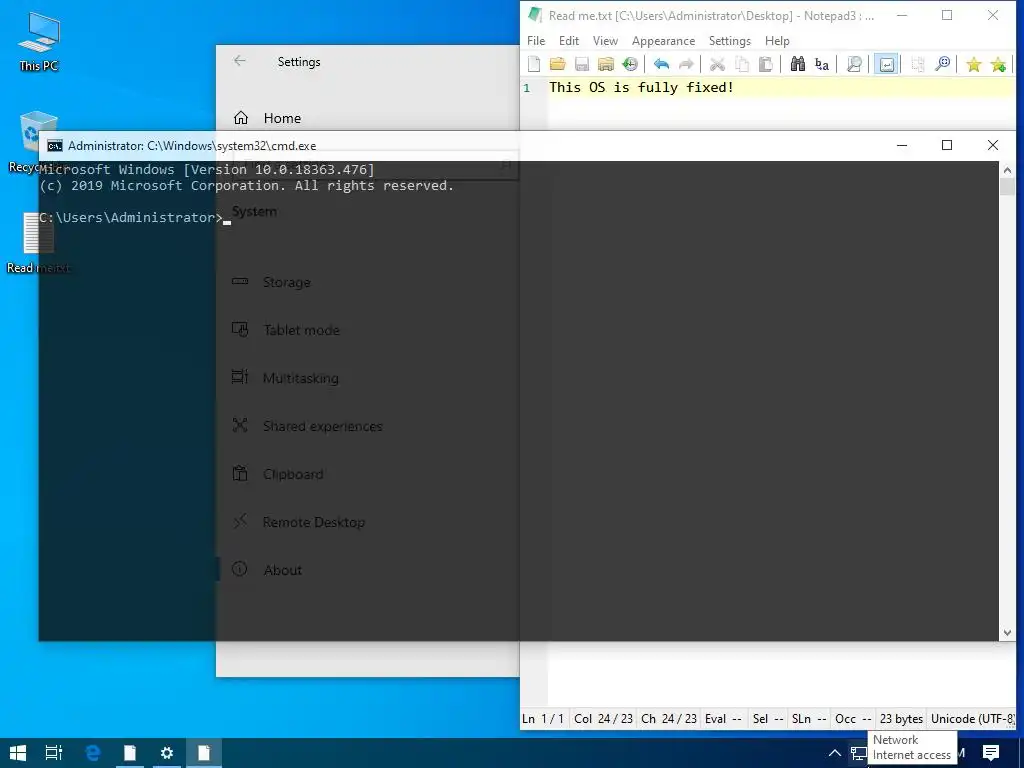This screenshot has height=768, width=1024.
Task: Maximize the Notepad3 window
Action: click(947, 16)
